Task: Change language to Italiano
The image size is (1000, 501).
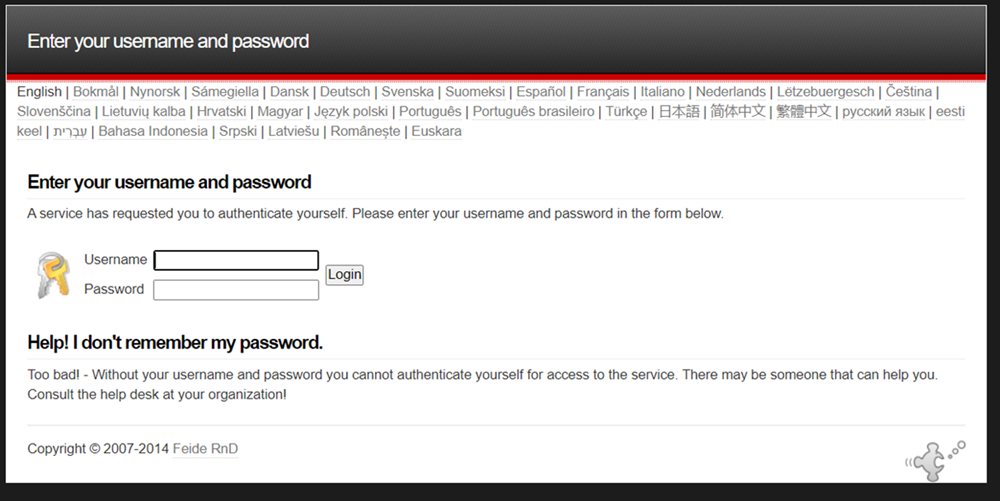Action: (x=663, y=92)
